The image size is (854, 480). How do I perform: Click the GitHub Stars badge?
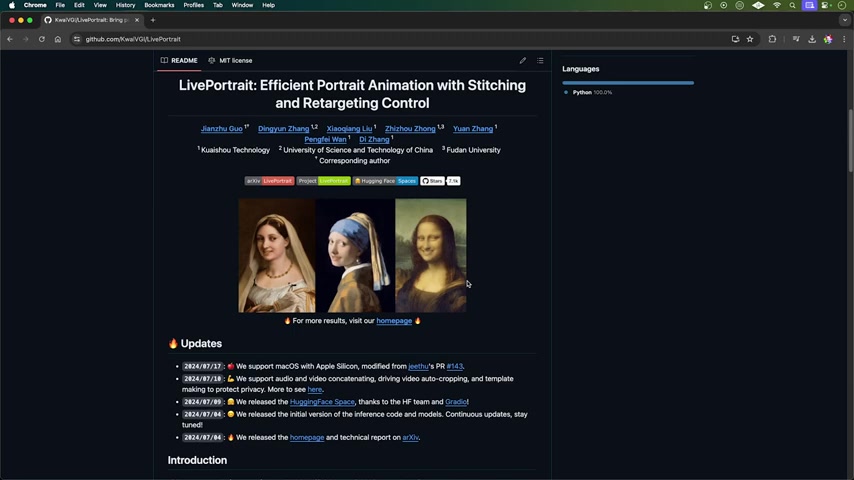440,181
